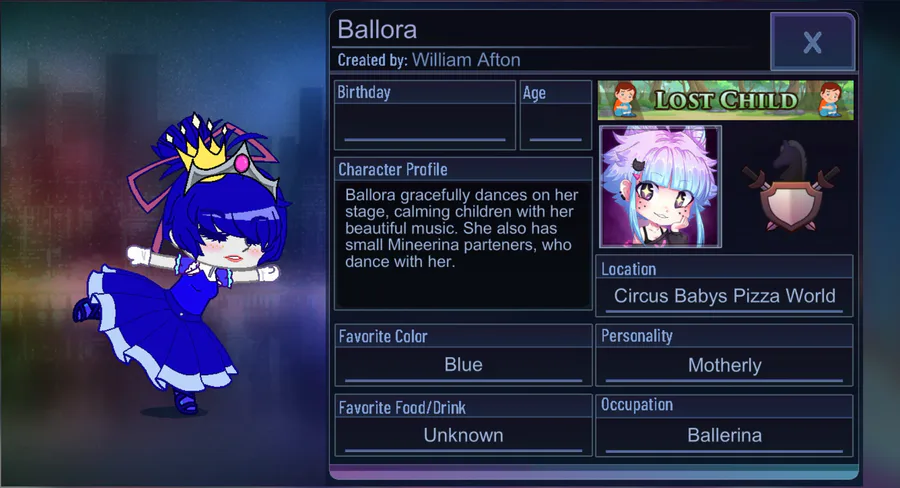Edit Occupation value Ballerina
The height and width of the screenshot is (488, 900).
tap(724, 436)
